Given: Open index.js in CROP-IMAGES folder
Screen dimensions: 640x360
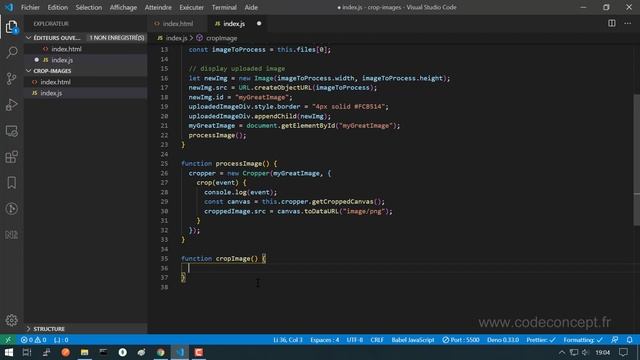Looking at the screenshot, I should tap(86, 93).
